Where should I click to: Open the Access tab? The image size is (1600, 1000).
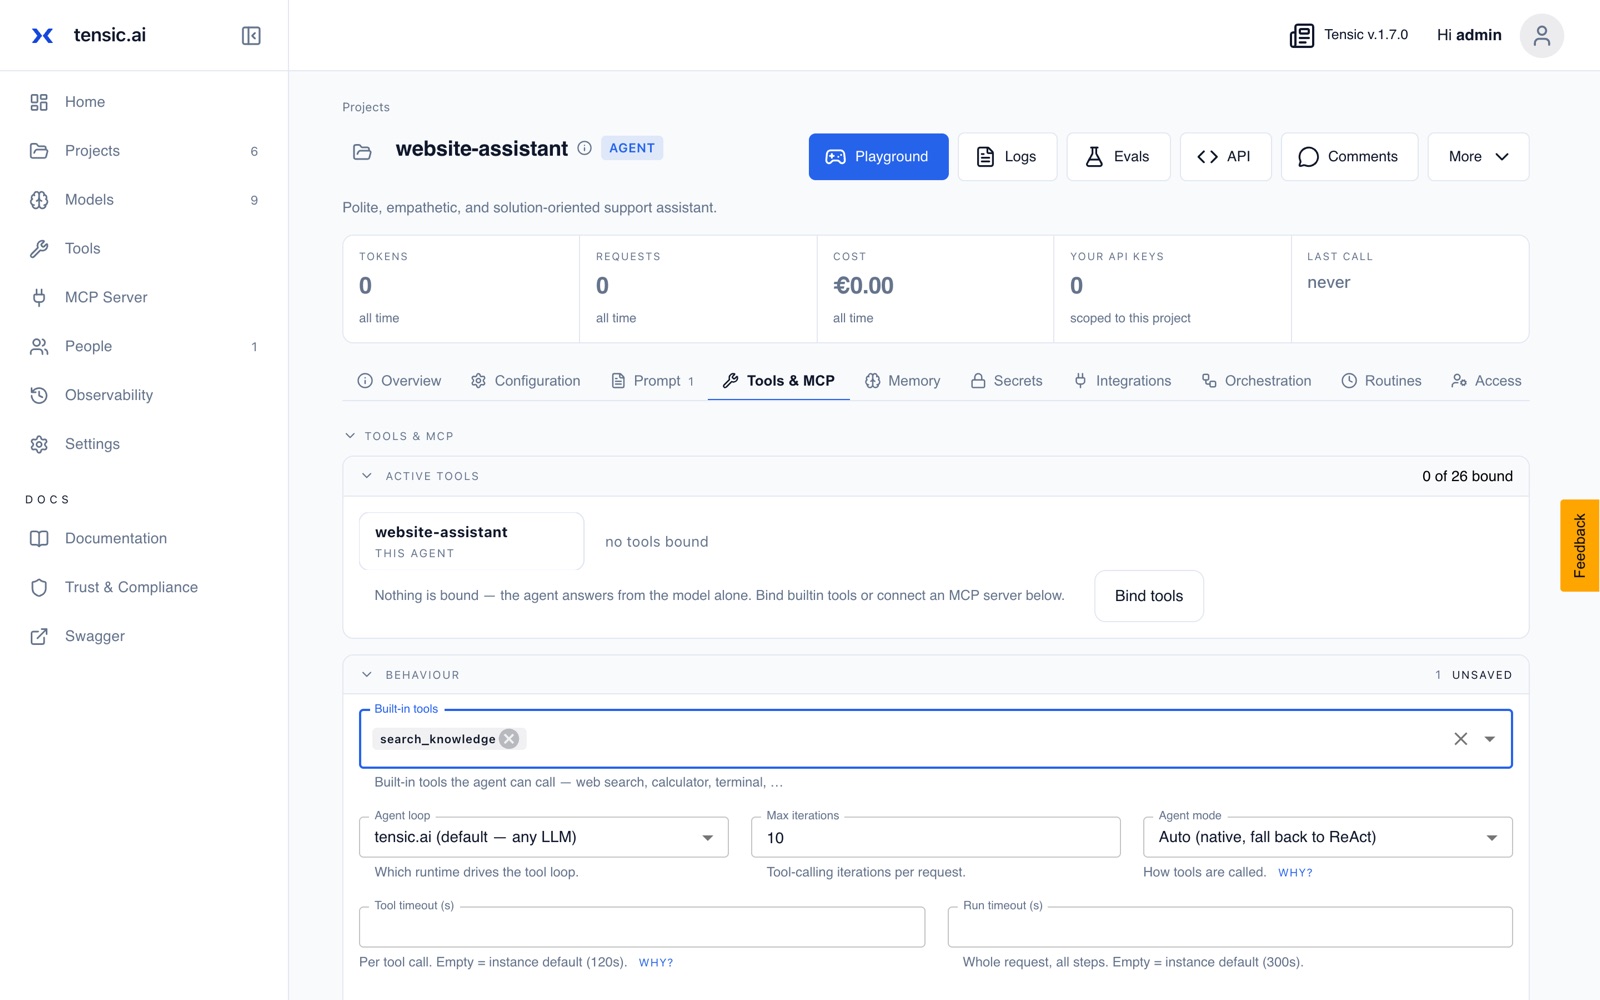click(x=1486, y=381)
